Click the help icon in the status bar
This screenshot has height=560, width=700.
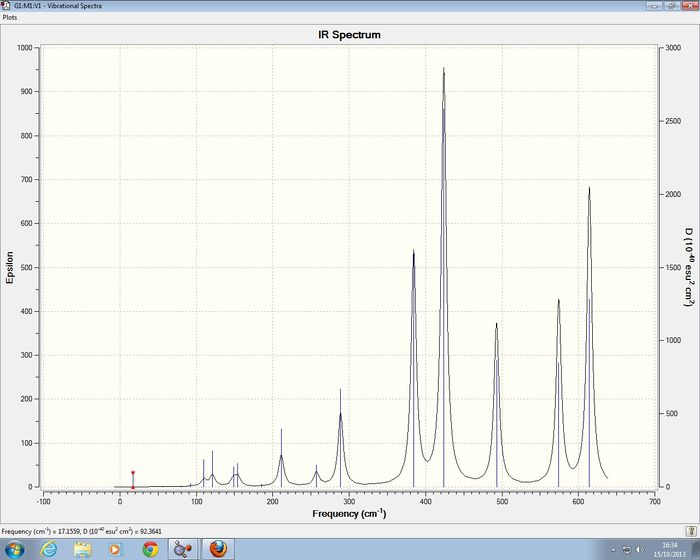(691, 531)
